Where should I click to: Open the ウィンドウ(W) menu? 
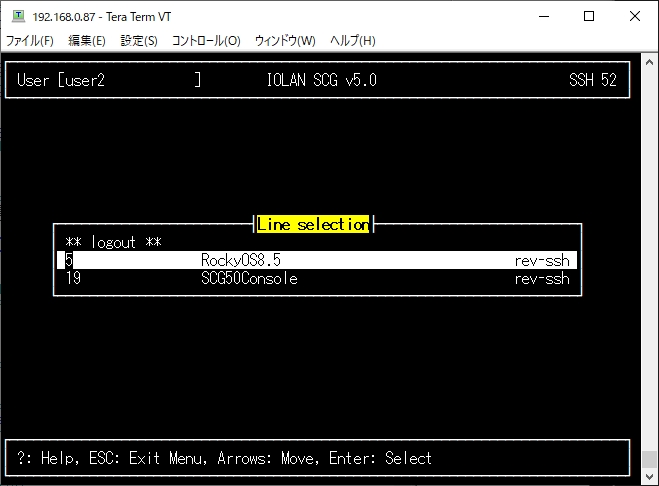click(285, 41)
